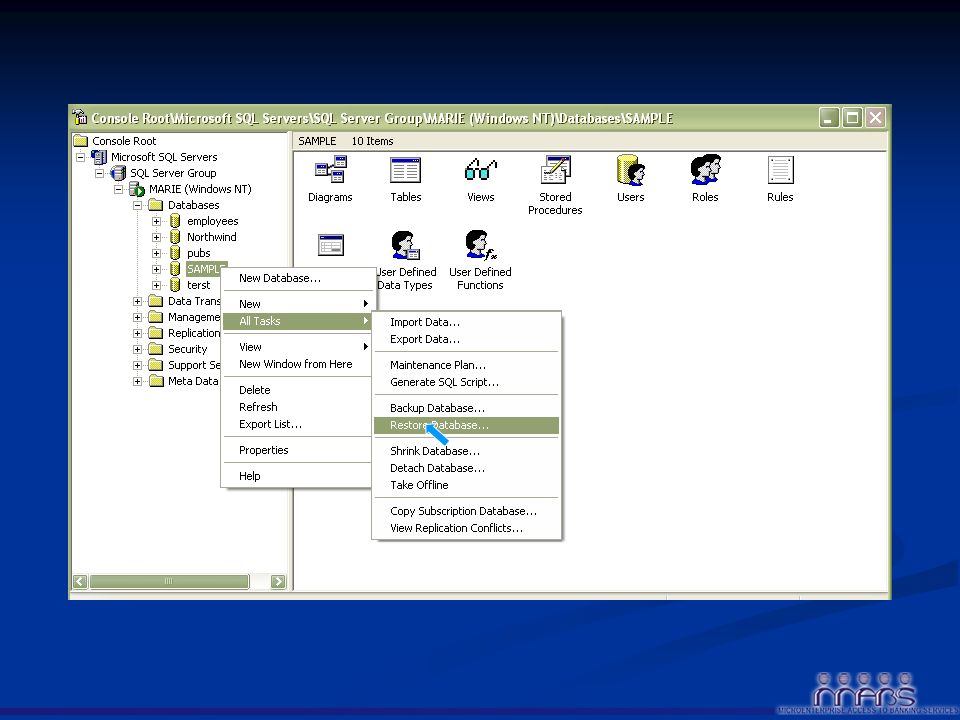Select Import Data from submenu
The image size is (960, 720).
tap(467, 322)
